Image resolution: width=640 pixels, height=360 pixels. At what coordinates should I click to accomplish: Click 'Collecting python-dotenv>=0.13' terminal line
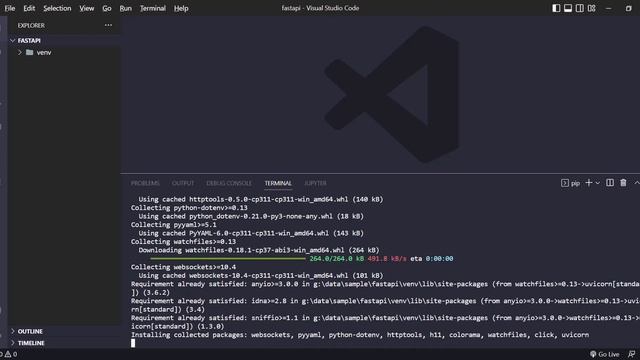(189, 208)
